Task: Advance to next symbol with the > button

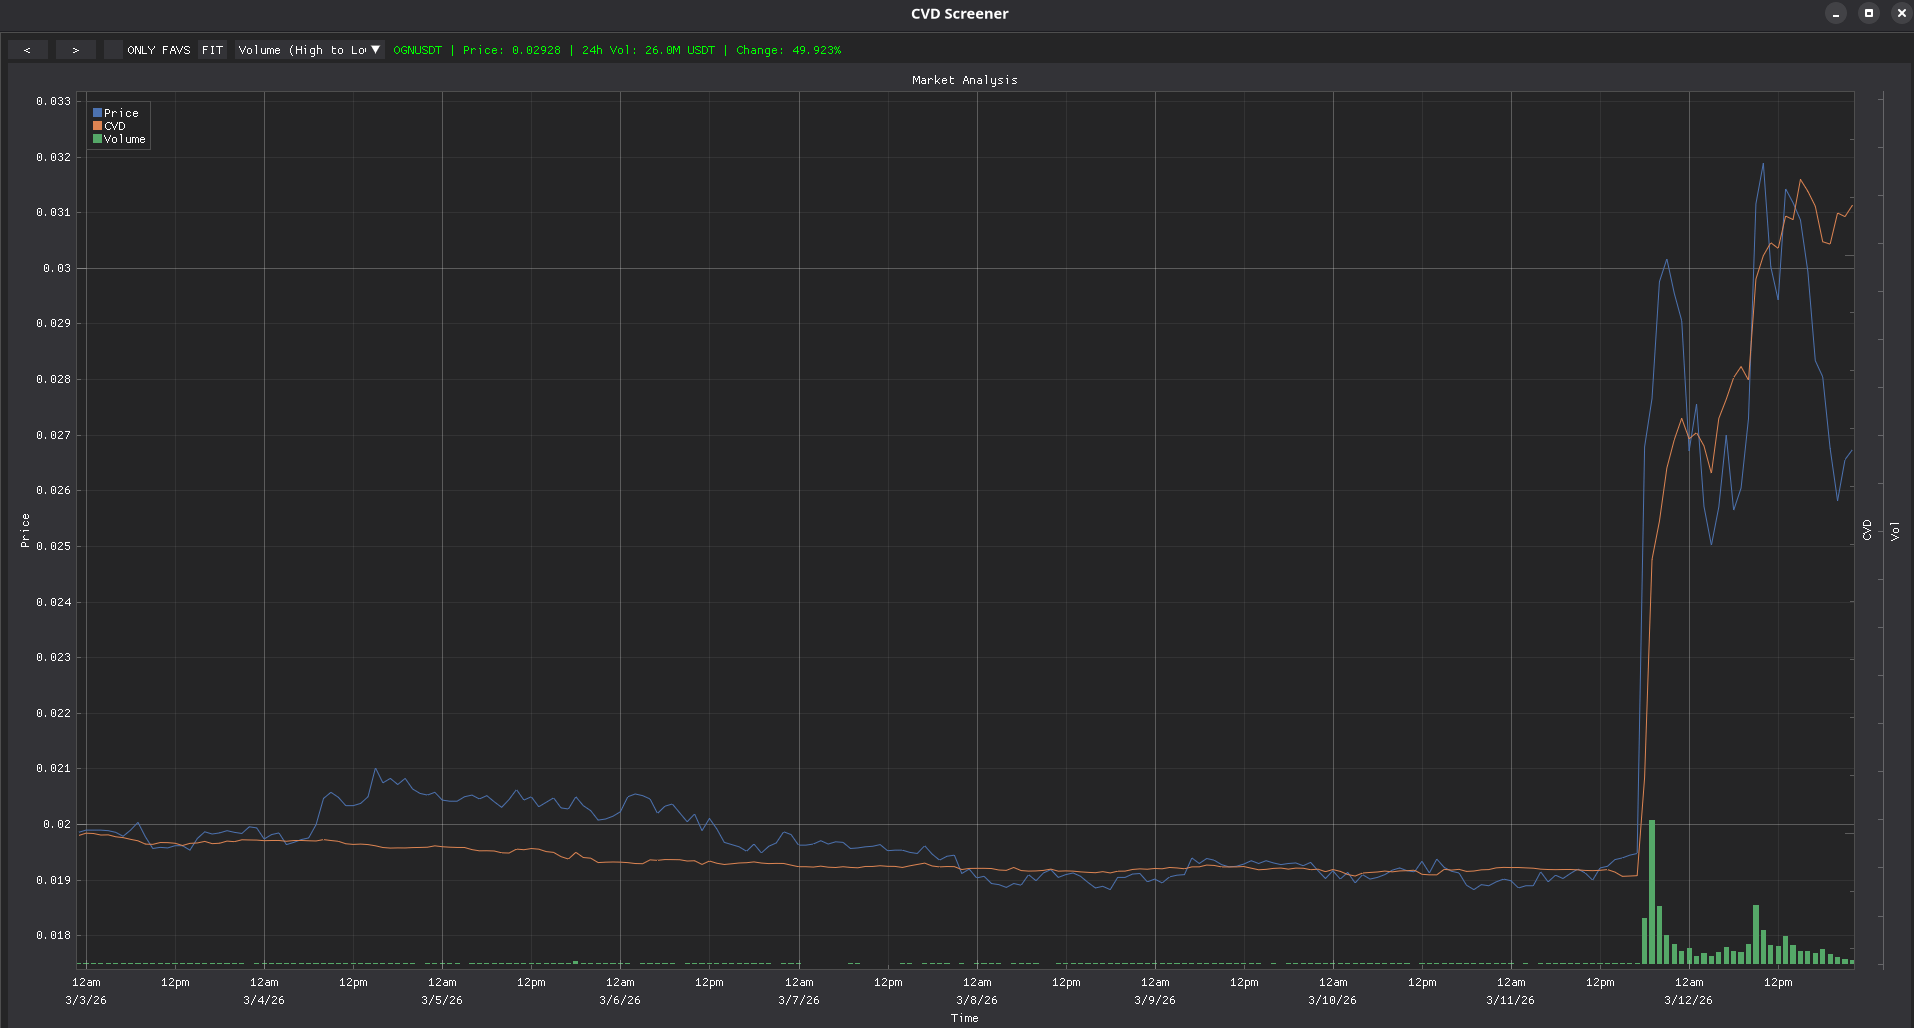Action: coord(75,50)
